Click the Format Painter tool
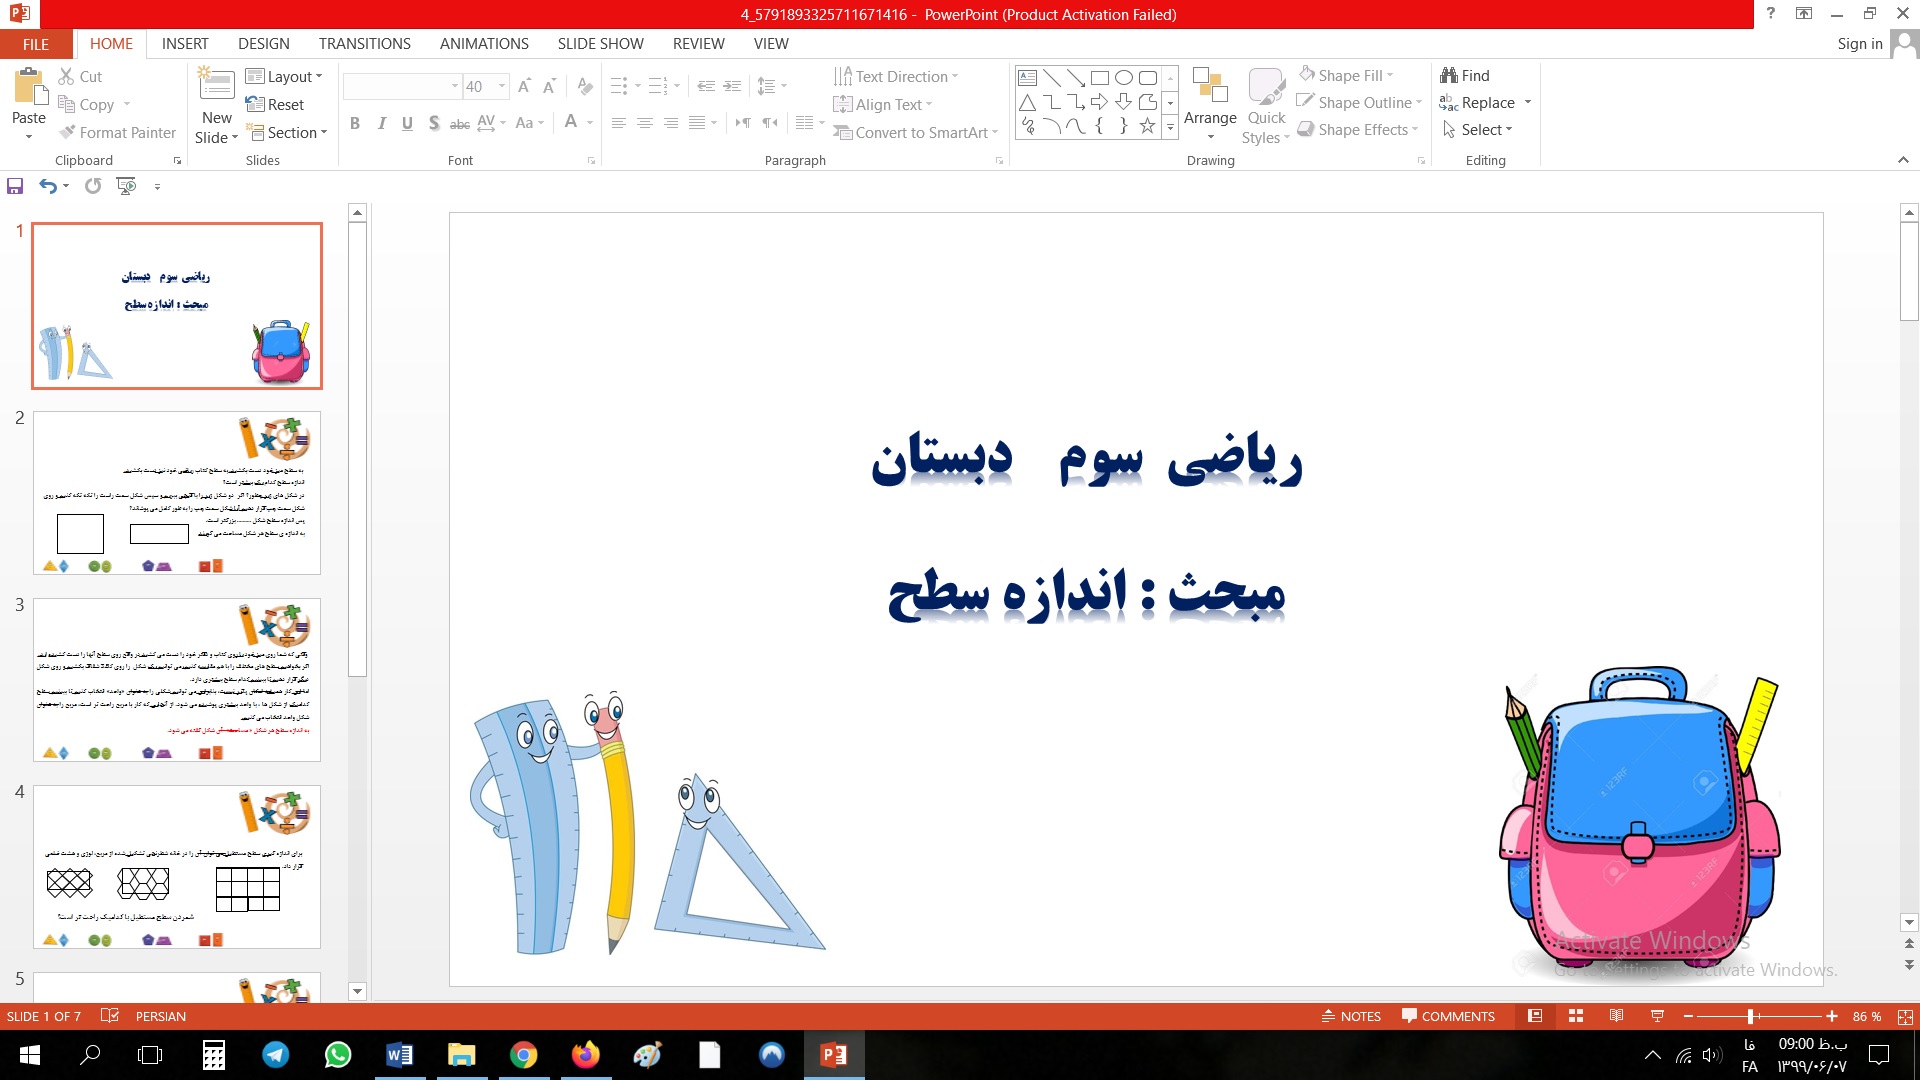1920x1080 pixels. (117, 132)
